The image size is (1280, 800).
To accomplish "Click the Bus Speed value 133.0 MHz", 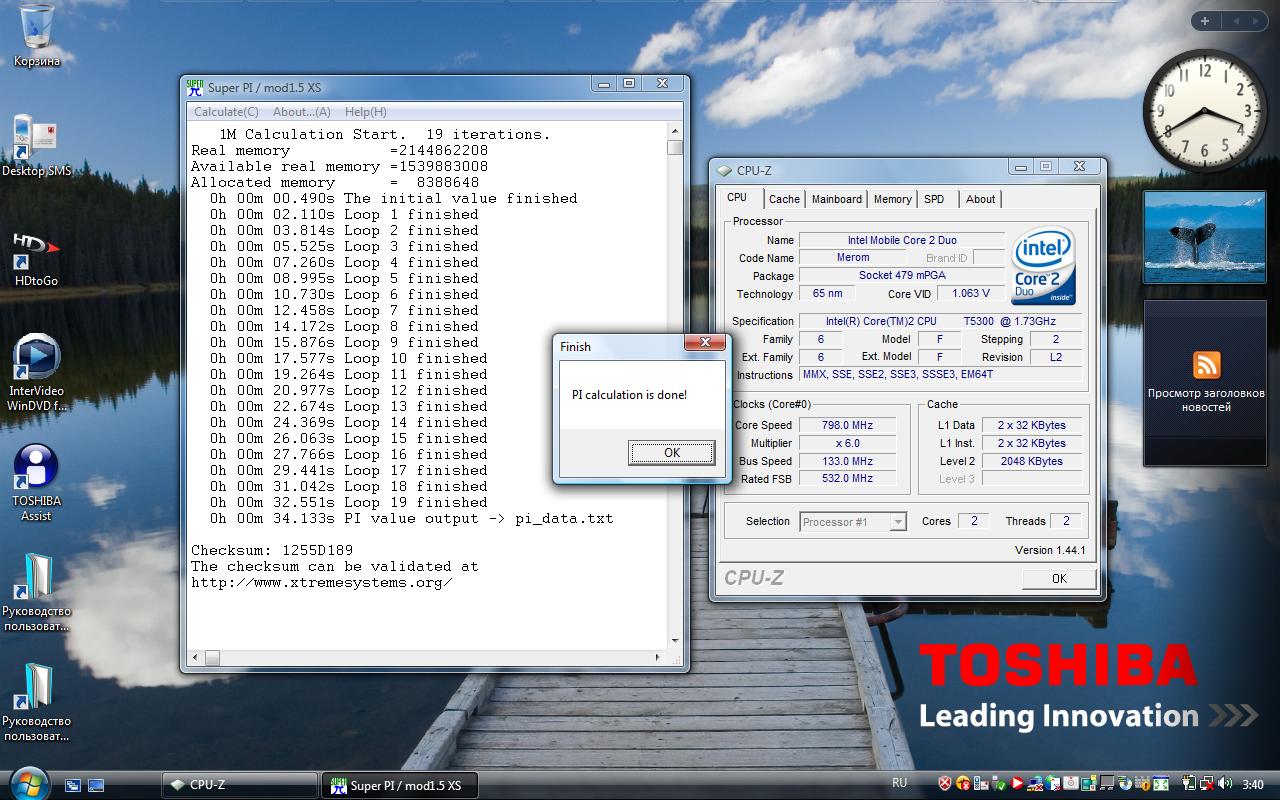I will (x=847, y=461).
